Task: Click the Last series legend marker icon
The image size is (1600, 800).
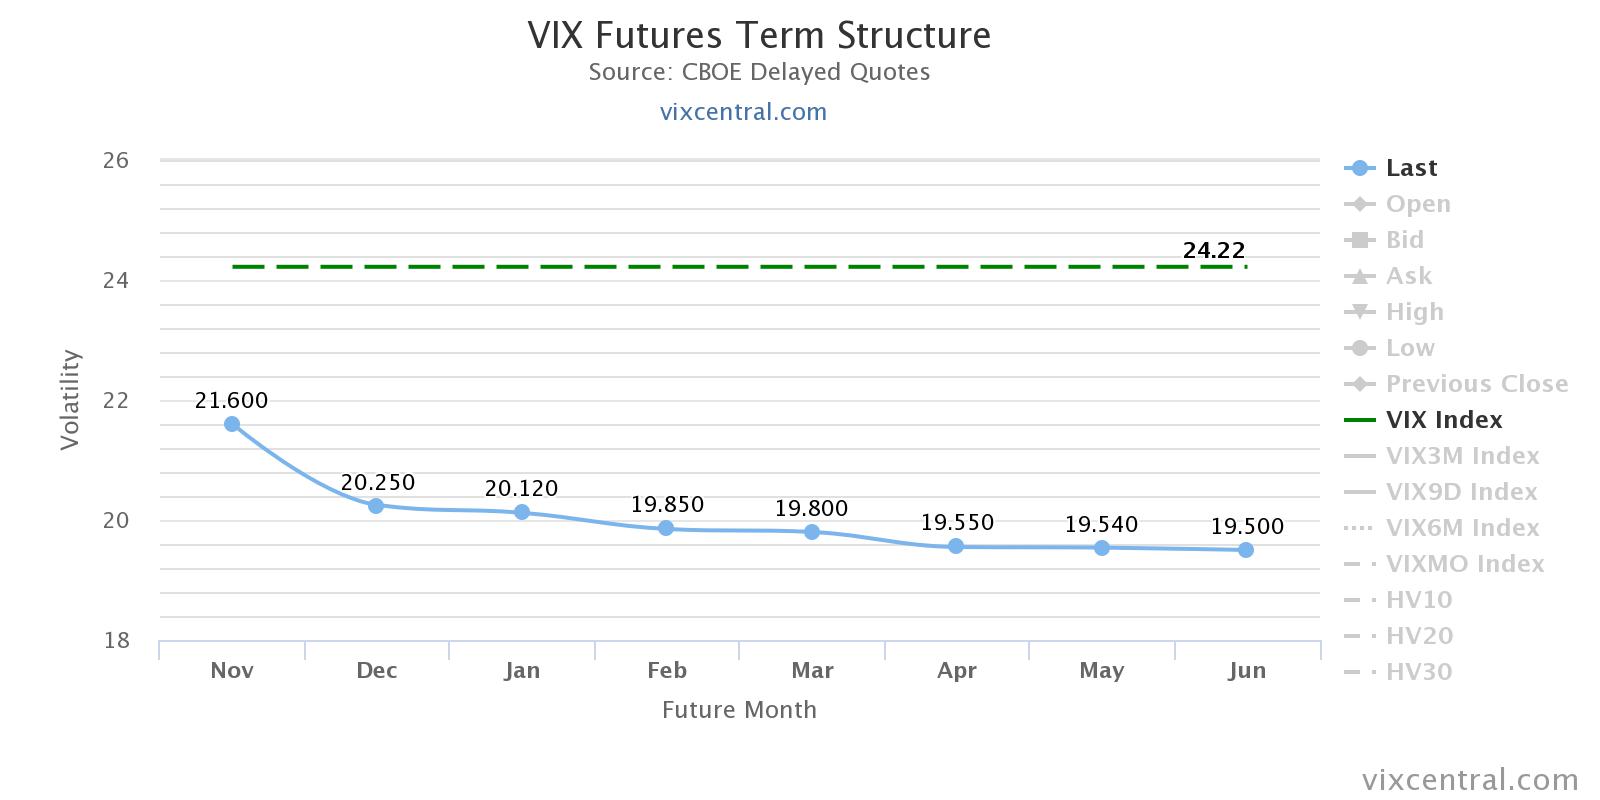Action: 1359,168
